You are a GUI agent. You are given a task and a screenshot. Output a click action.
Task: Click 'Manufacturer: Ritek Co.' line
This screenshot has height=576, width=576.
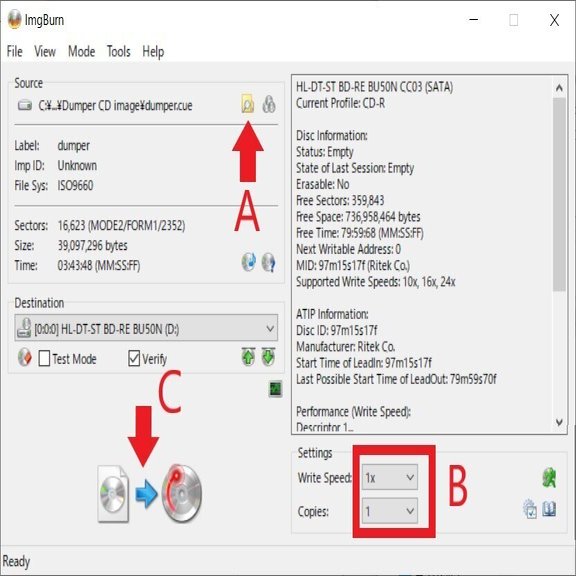346,346
